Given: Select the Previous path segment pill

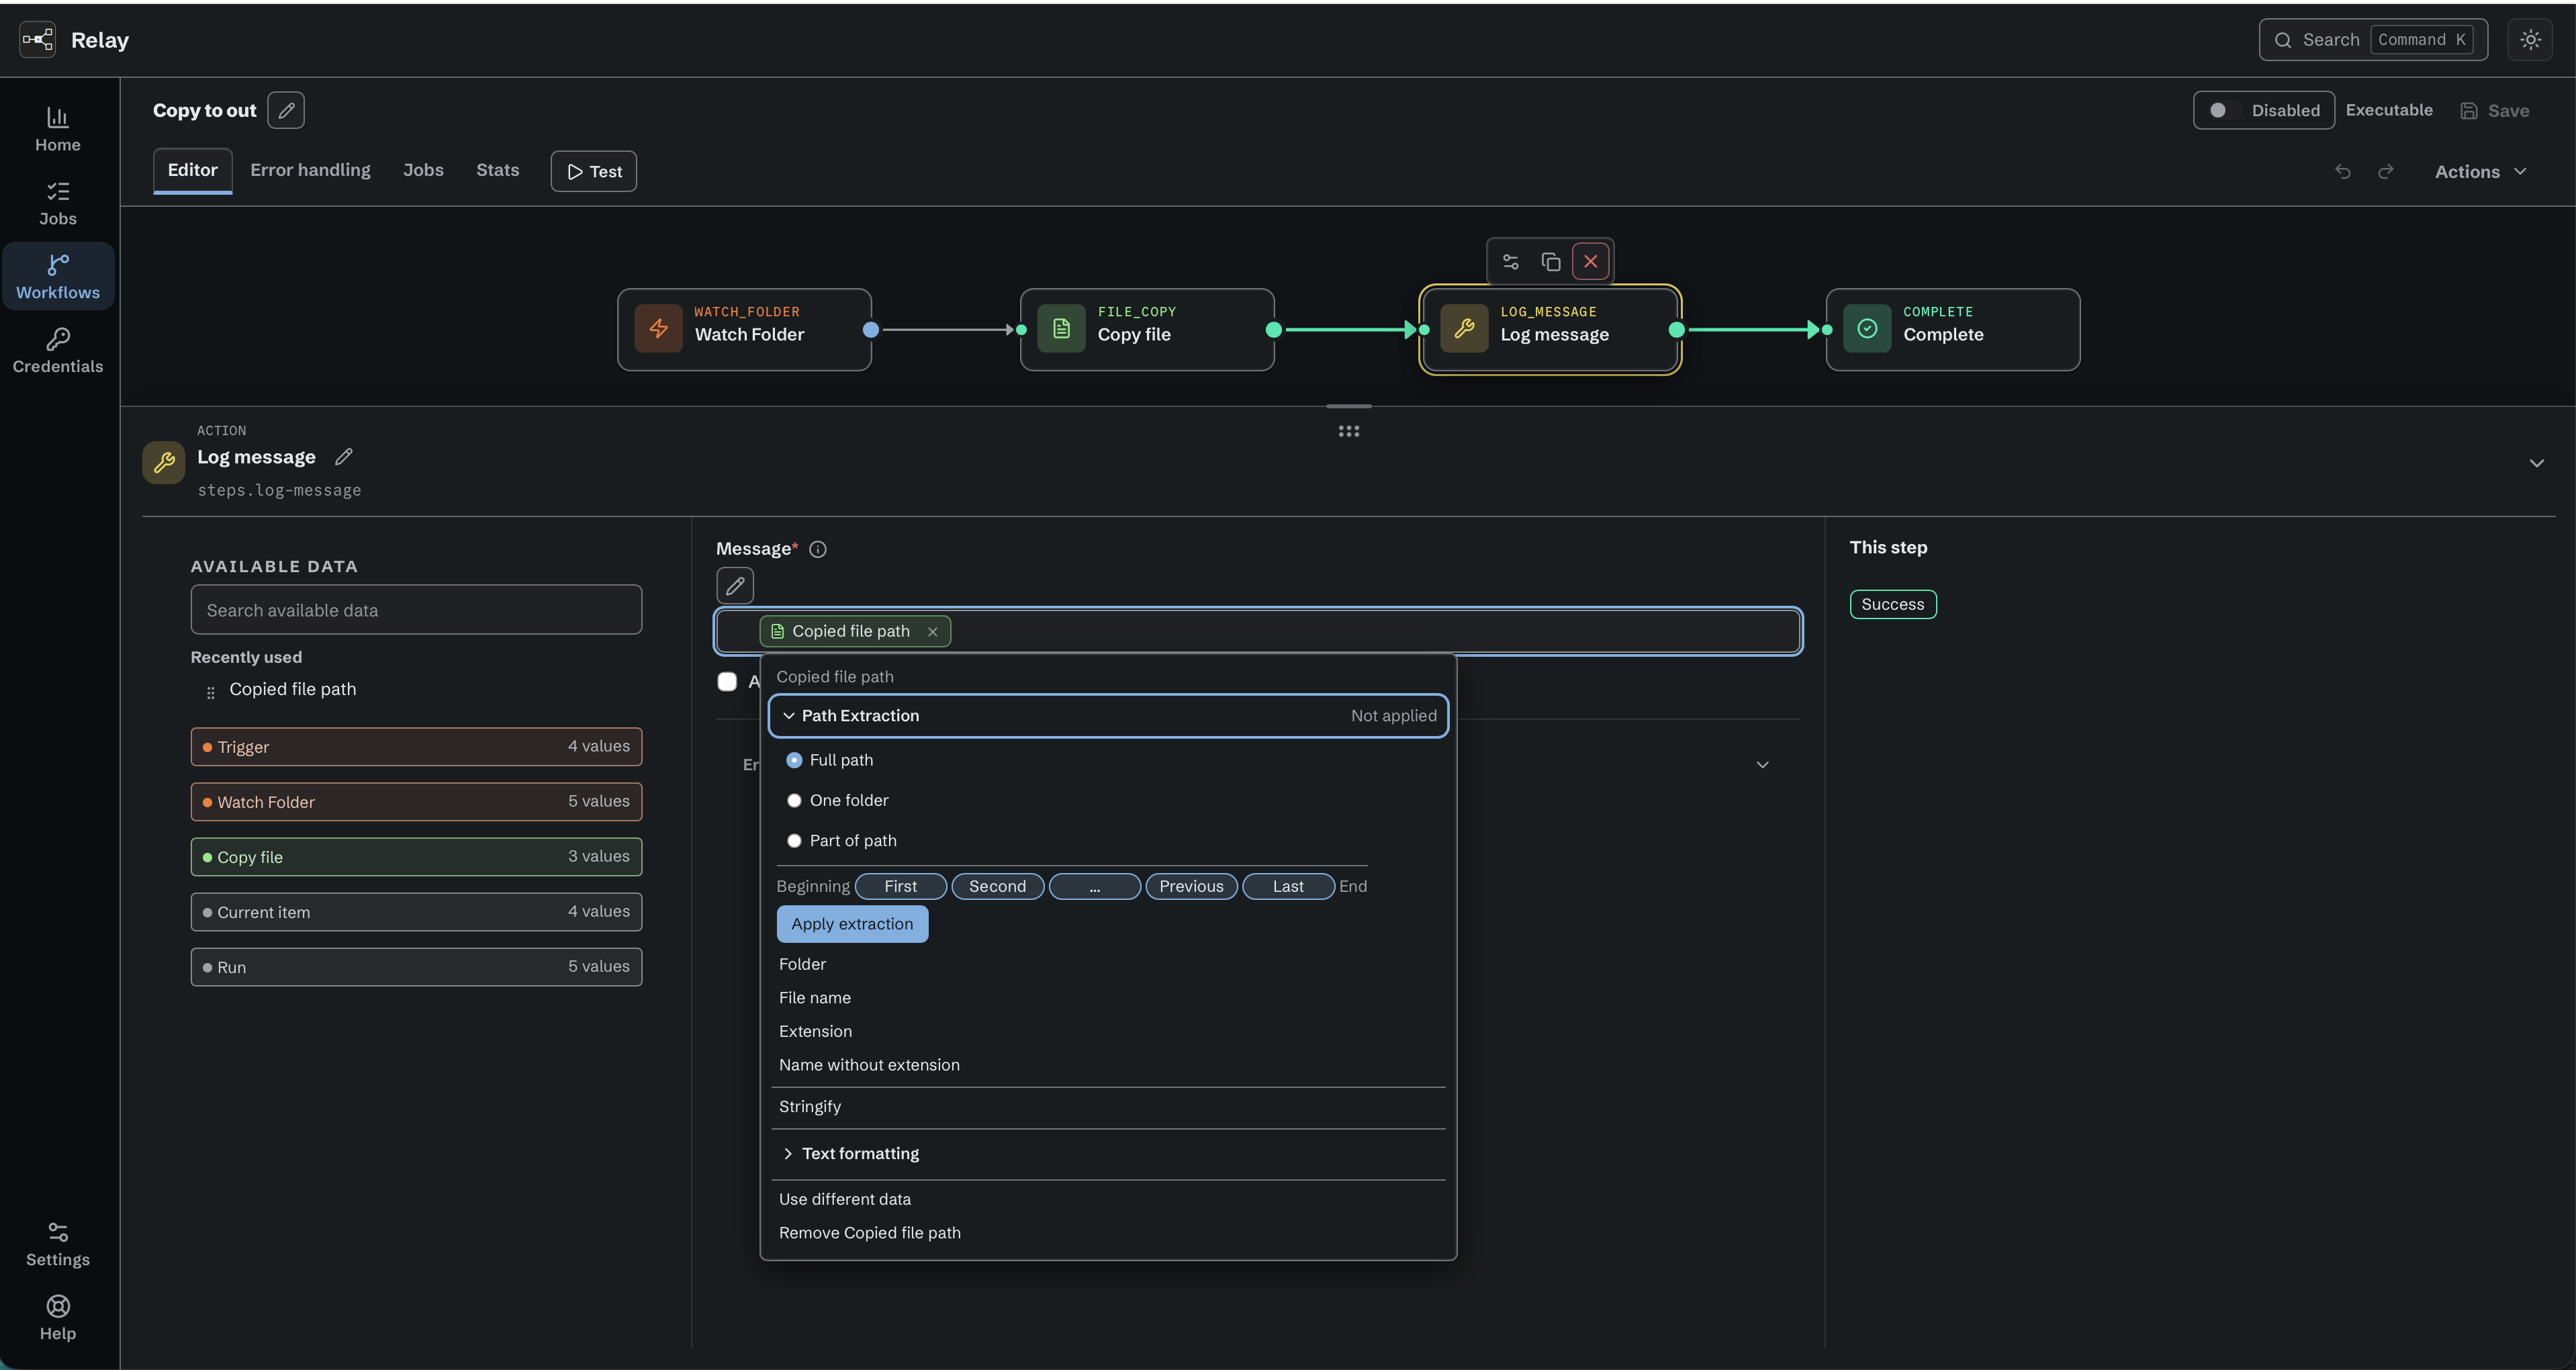Looking at the screenshot, I should point(1191,887).
